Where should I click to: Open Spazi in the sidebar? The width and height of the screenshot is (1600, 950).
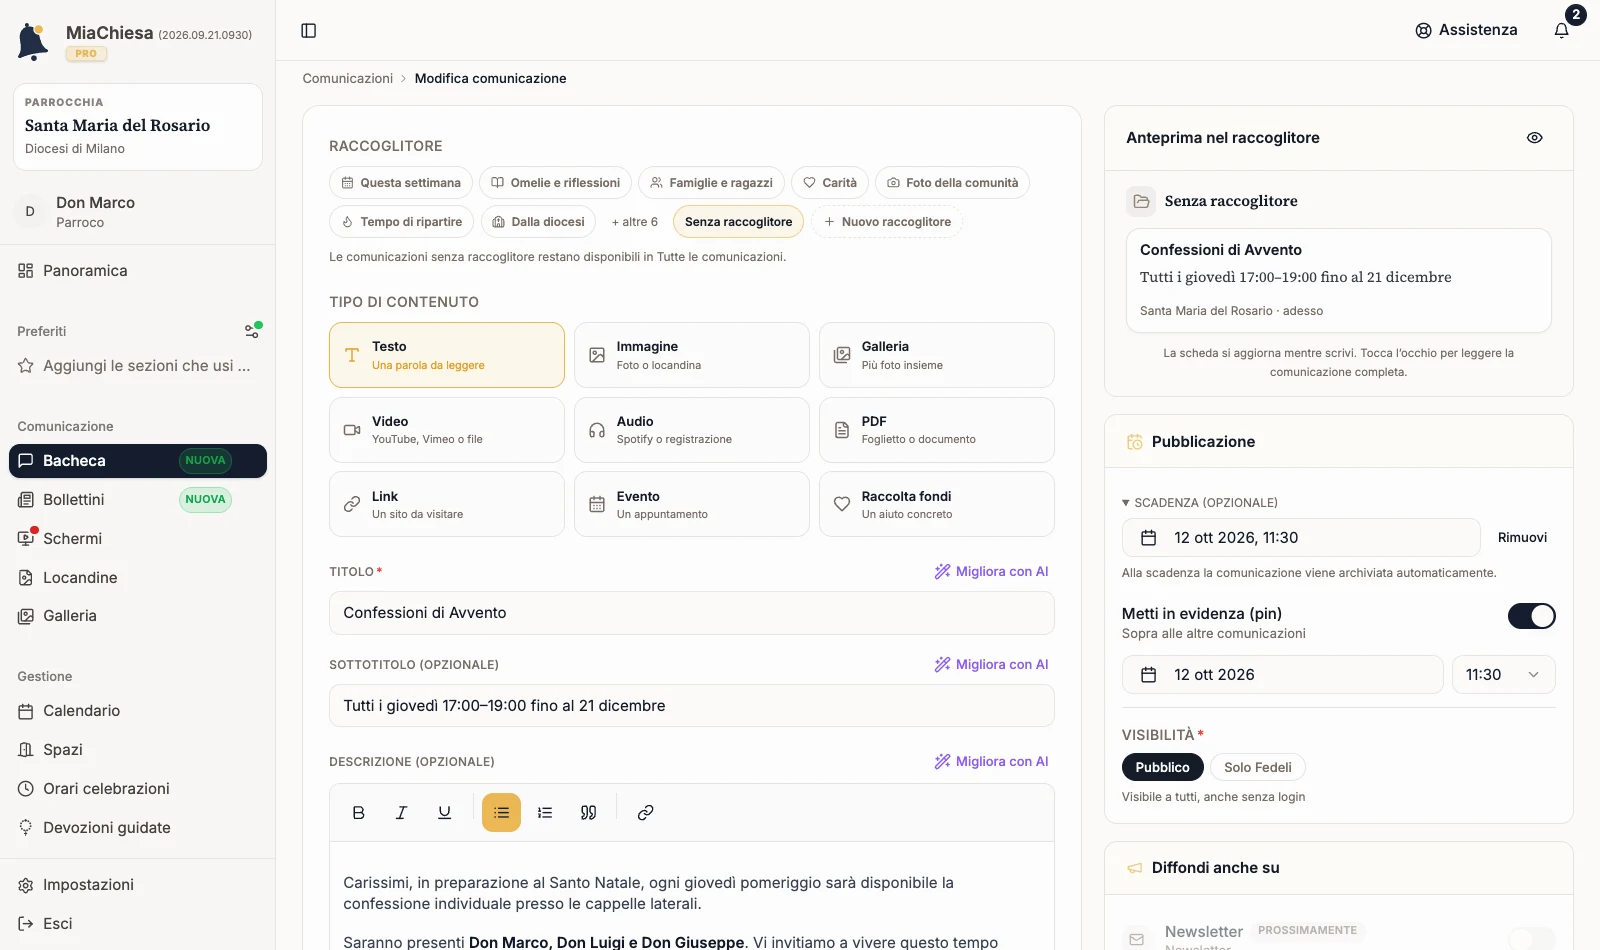pyautogui.click(x=138, y=750)
